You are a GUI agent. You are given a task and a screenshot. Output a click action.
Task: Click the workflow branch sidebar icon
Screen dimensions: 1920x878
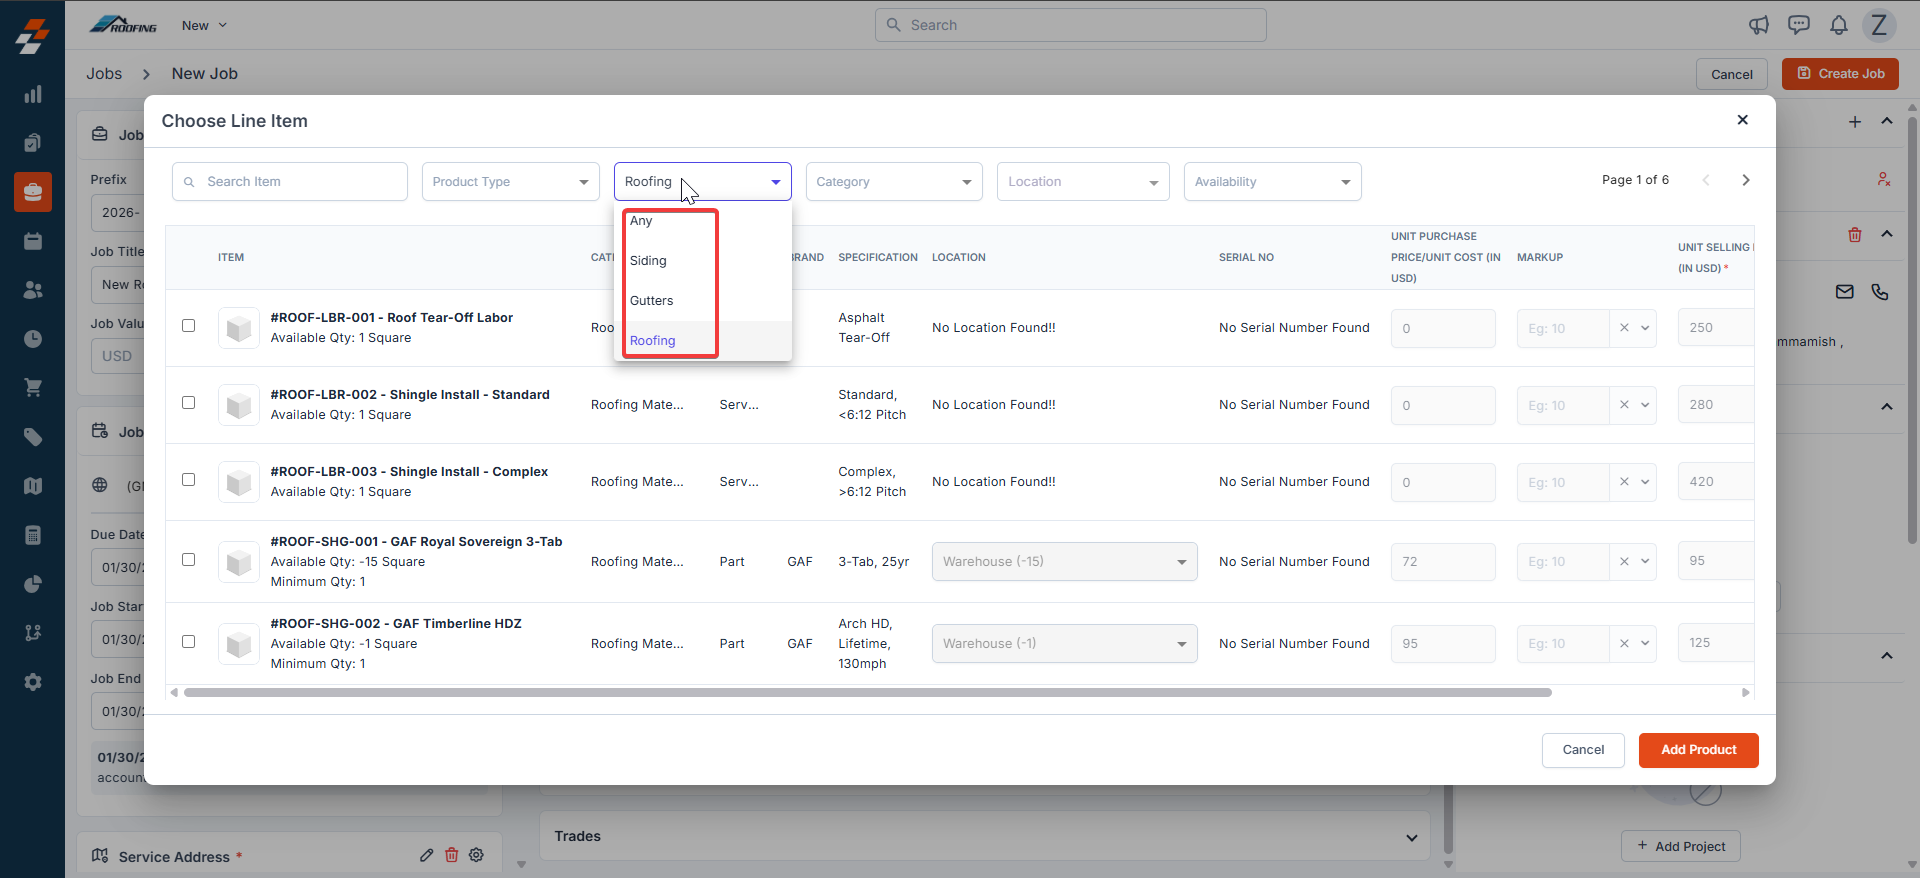[x=33, y=633]
